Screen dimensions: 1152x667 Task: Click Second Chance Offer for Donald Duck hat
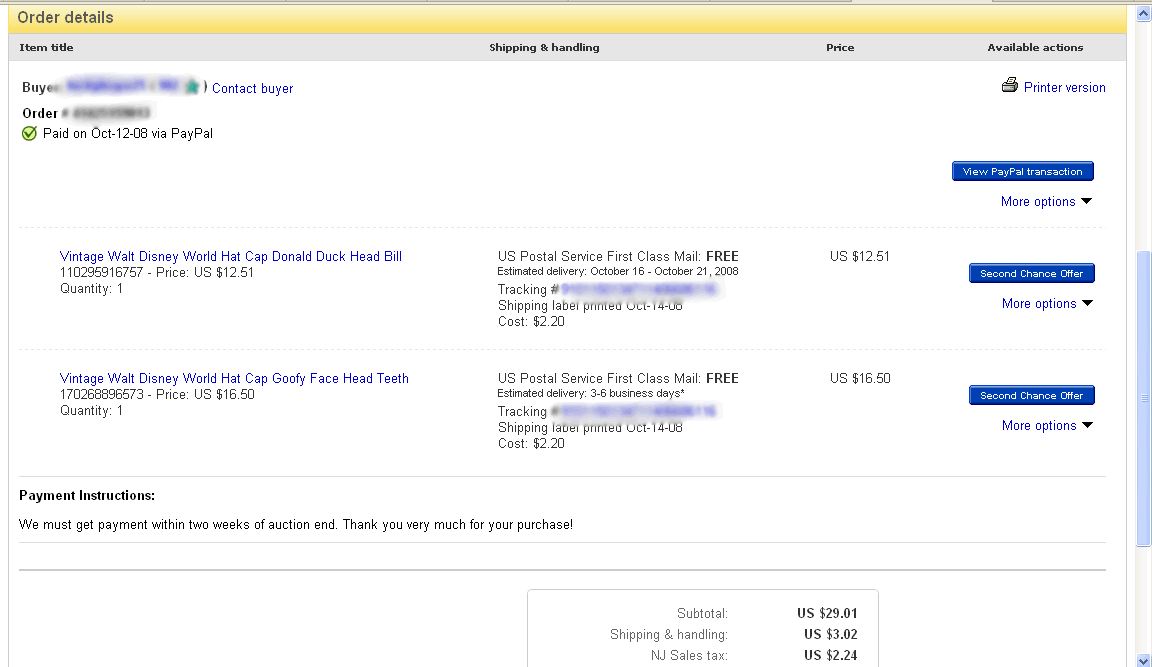(1032, 273)
